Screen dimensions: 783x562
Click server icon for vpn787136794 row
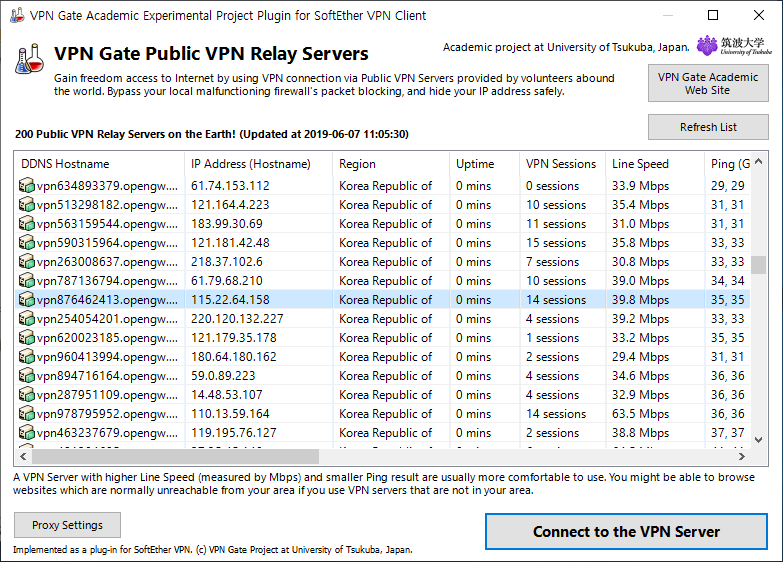coord(26,281)
